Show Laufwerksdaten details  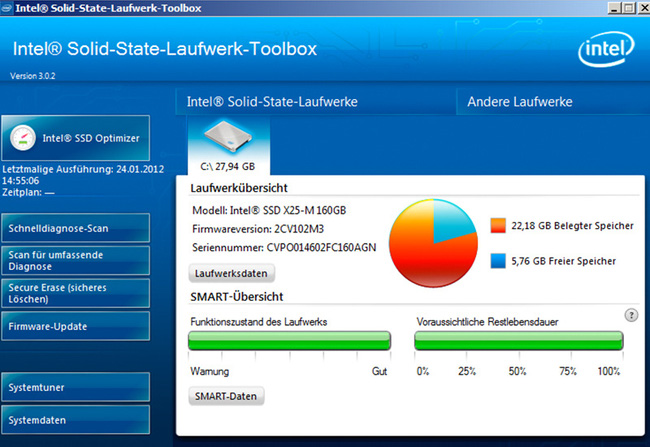[231, 273]
